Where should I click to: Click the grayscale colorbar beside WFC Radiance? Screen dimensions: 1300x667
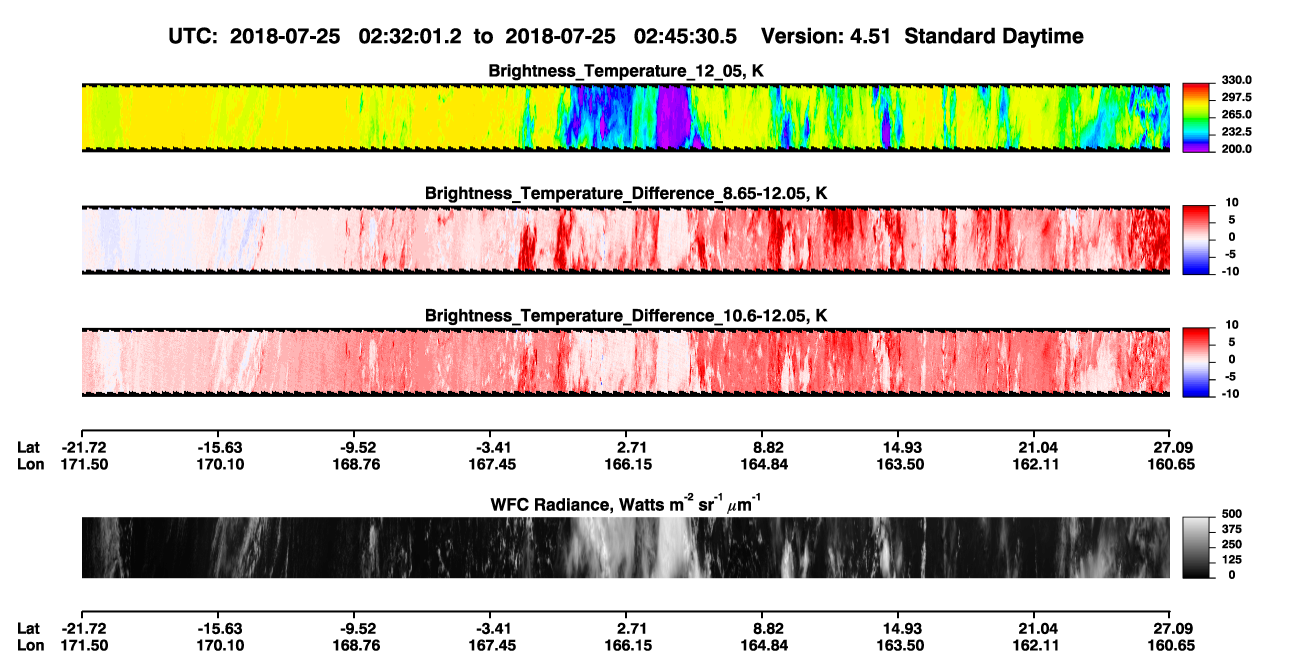(1196, 547)
